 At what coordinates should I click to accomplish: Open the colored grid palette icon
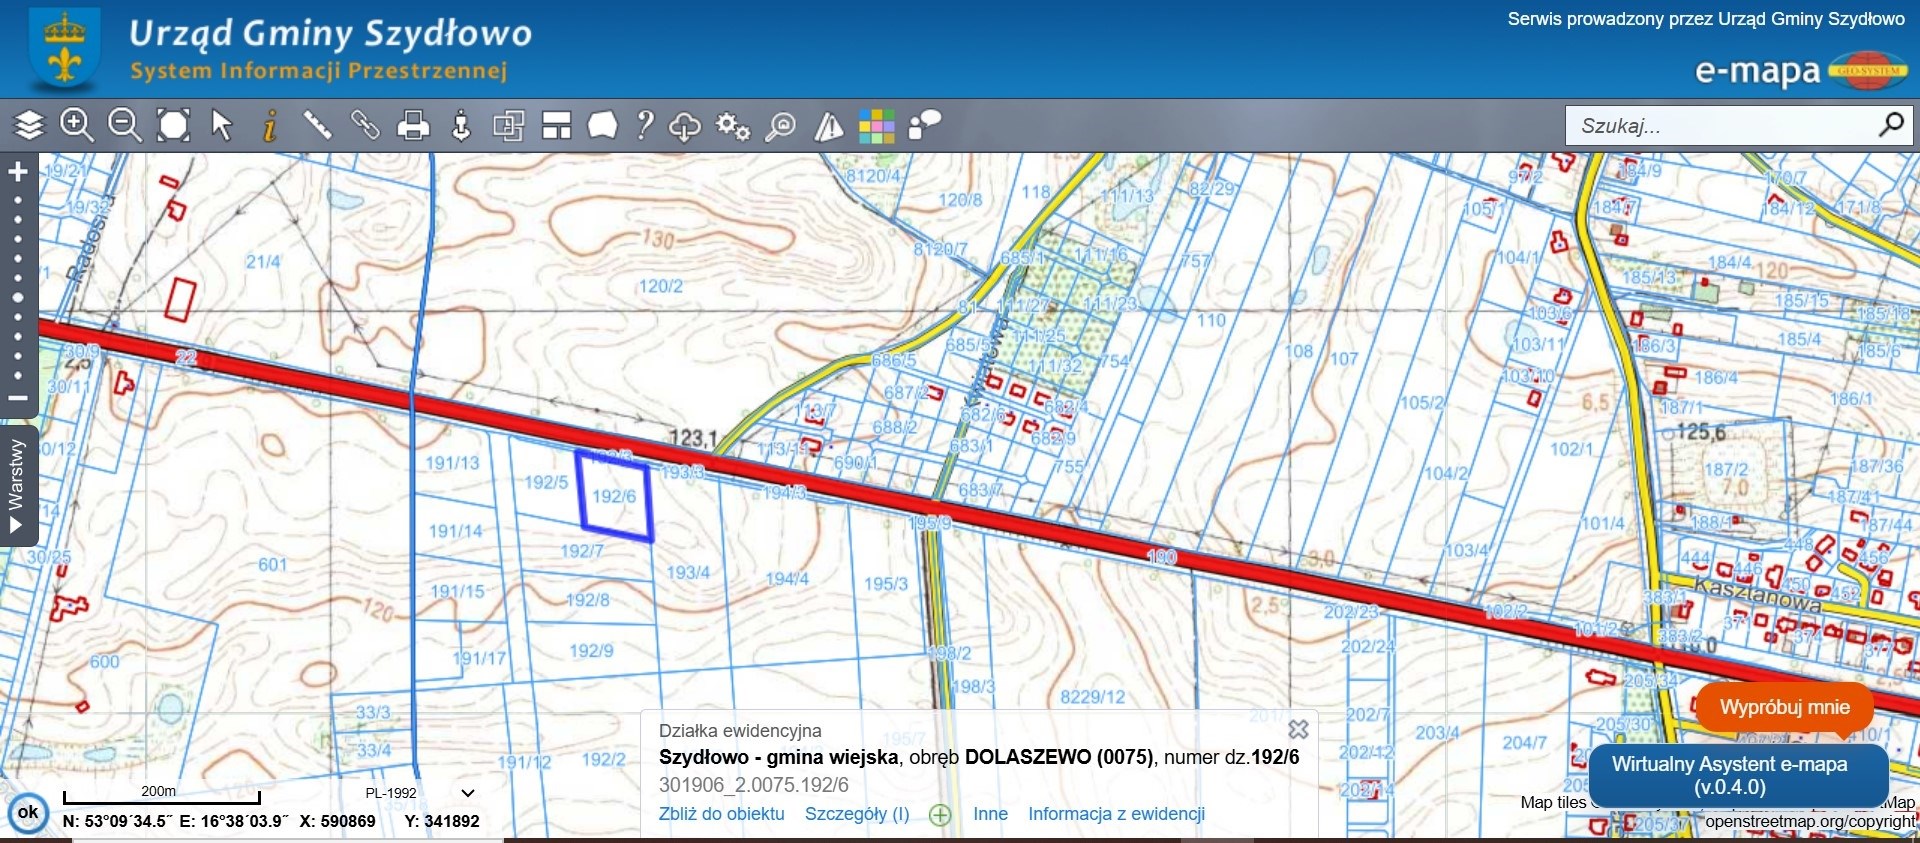coord(877,126)
